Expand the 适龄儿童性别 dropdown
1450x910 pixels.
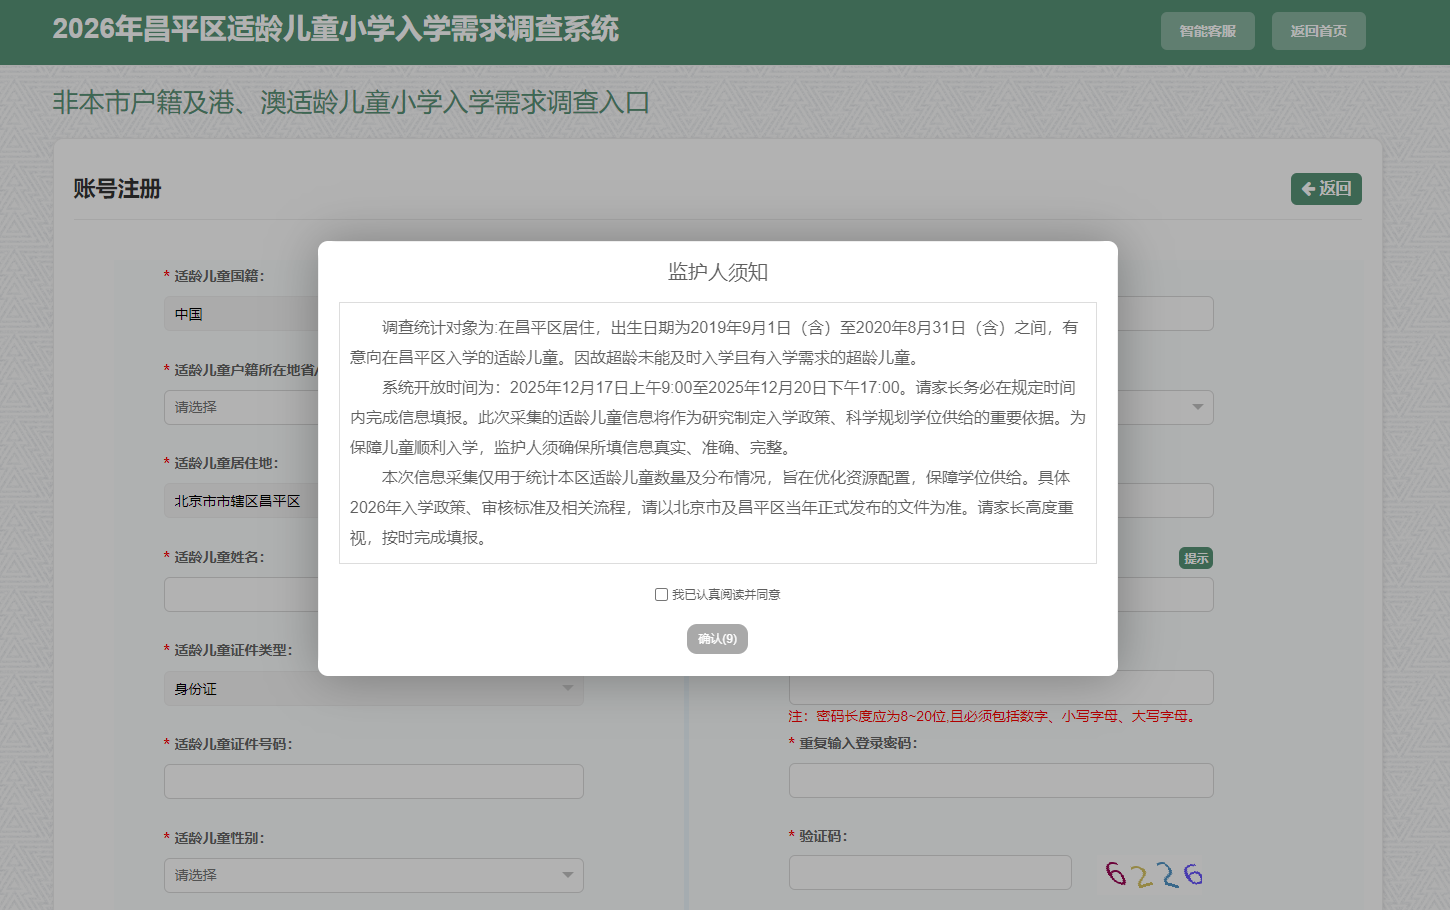(x=373, y=875)
